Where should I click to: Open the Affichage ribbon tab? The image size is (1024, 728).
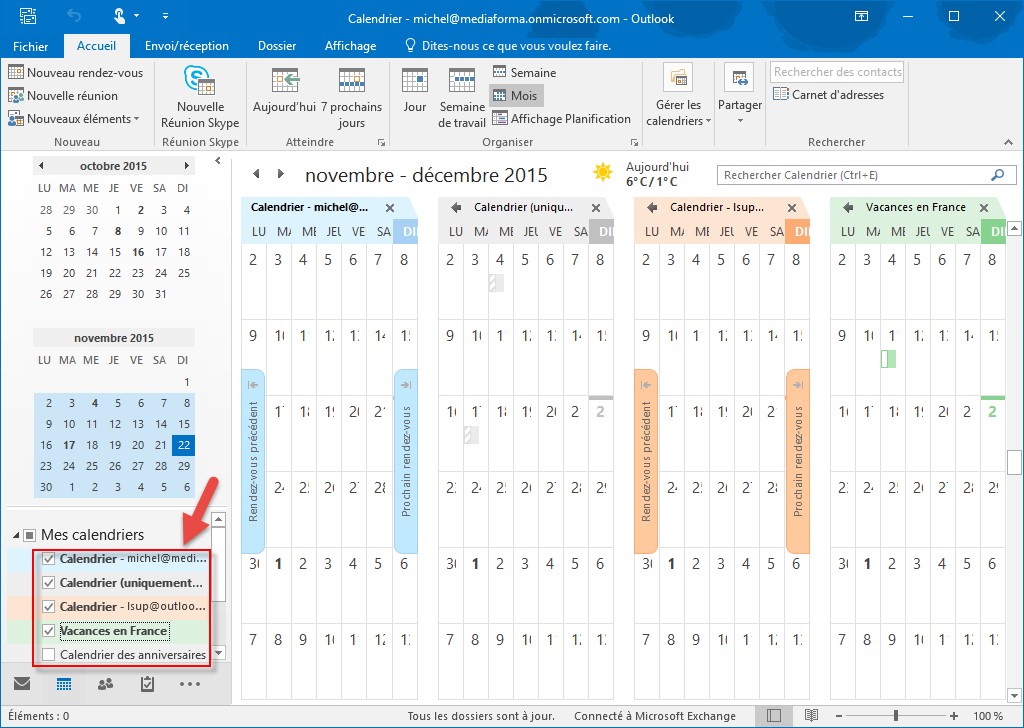tap(350, 46)
